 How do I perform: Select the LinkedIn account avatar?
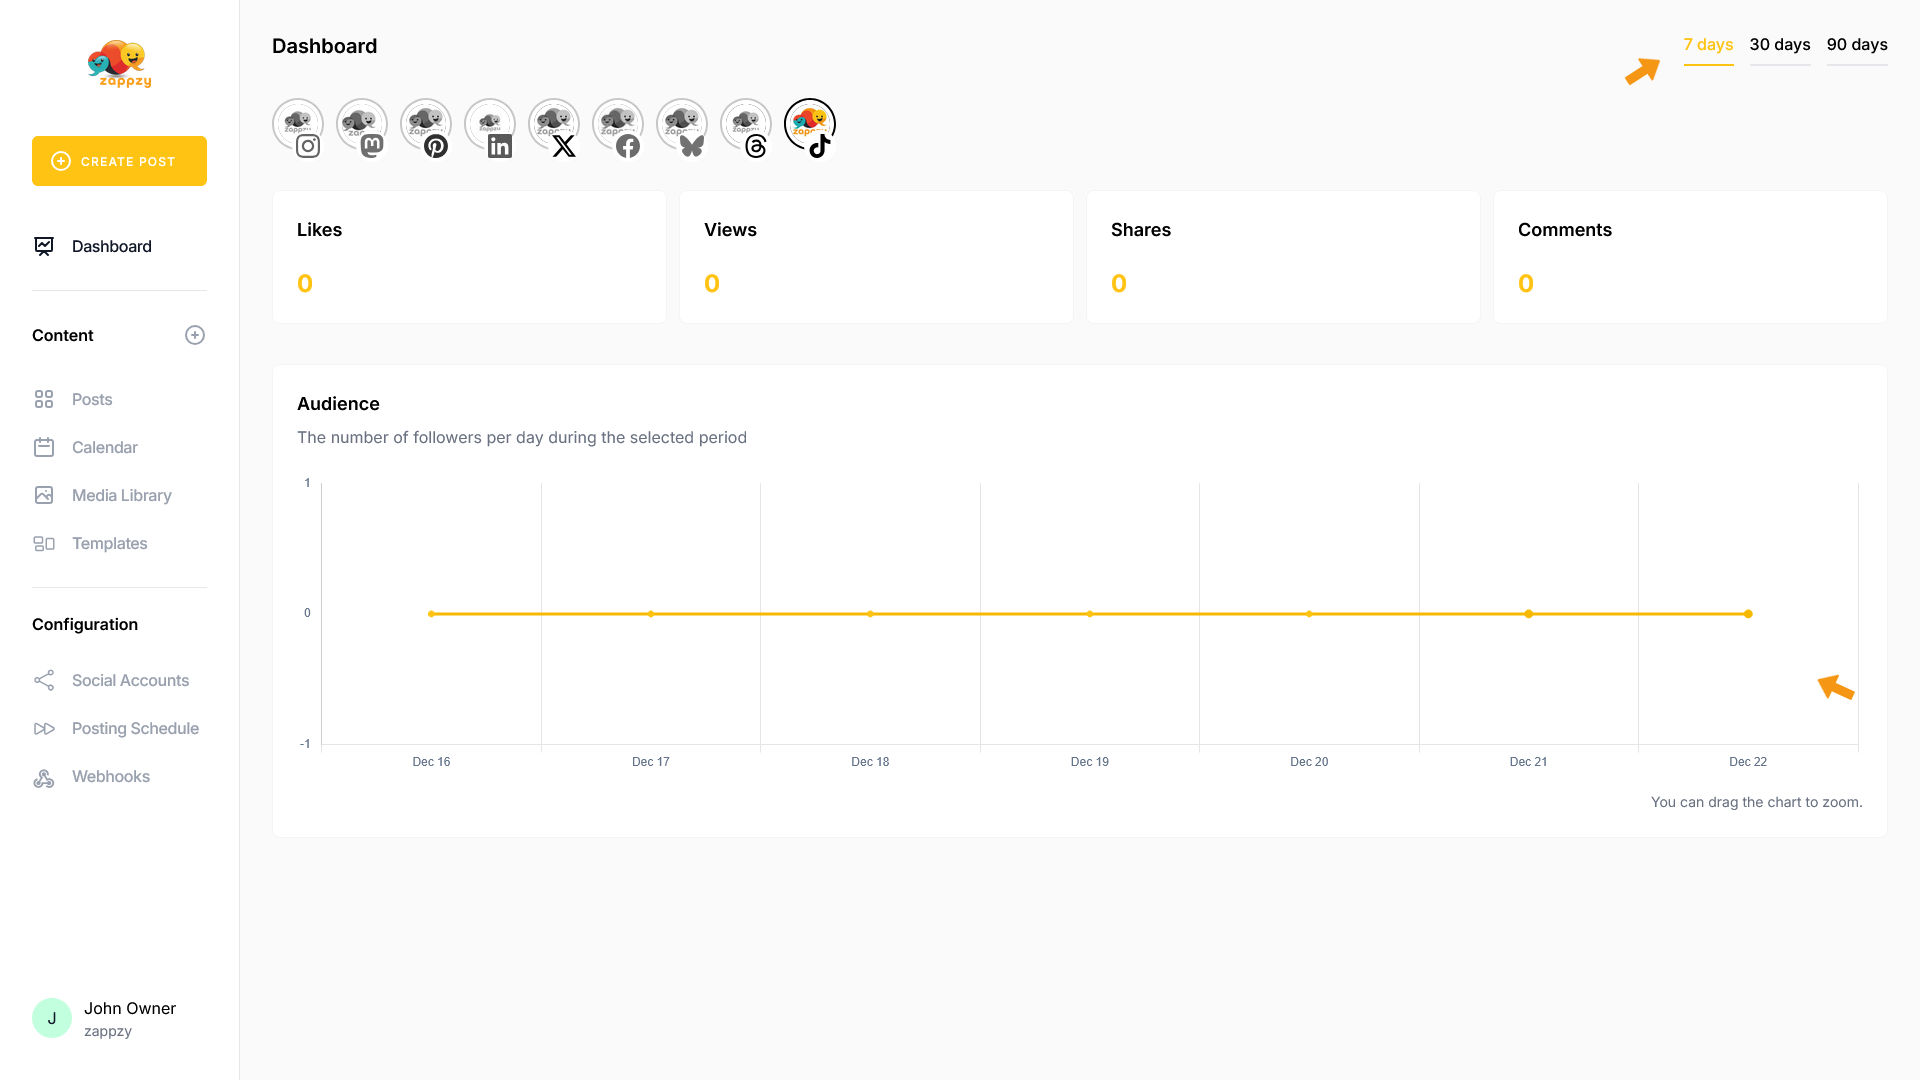(x=490, y=125)
